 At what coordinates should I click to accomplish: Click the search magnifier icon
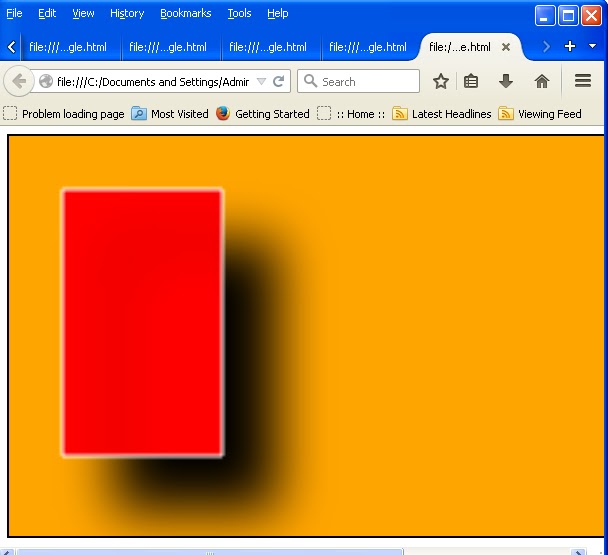pyautogui.click(x=310, y=81)
